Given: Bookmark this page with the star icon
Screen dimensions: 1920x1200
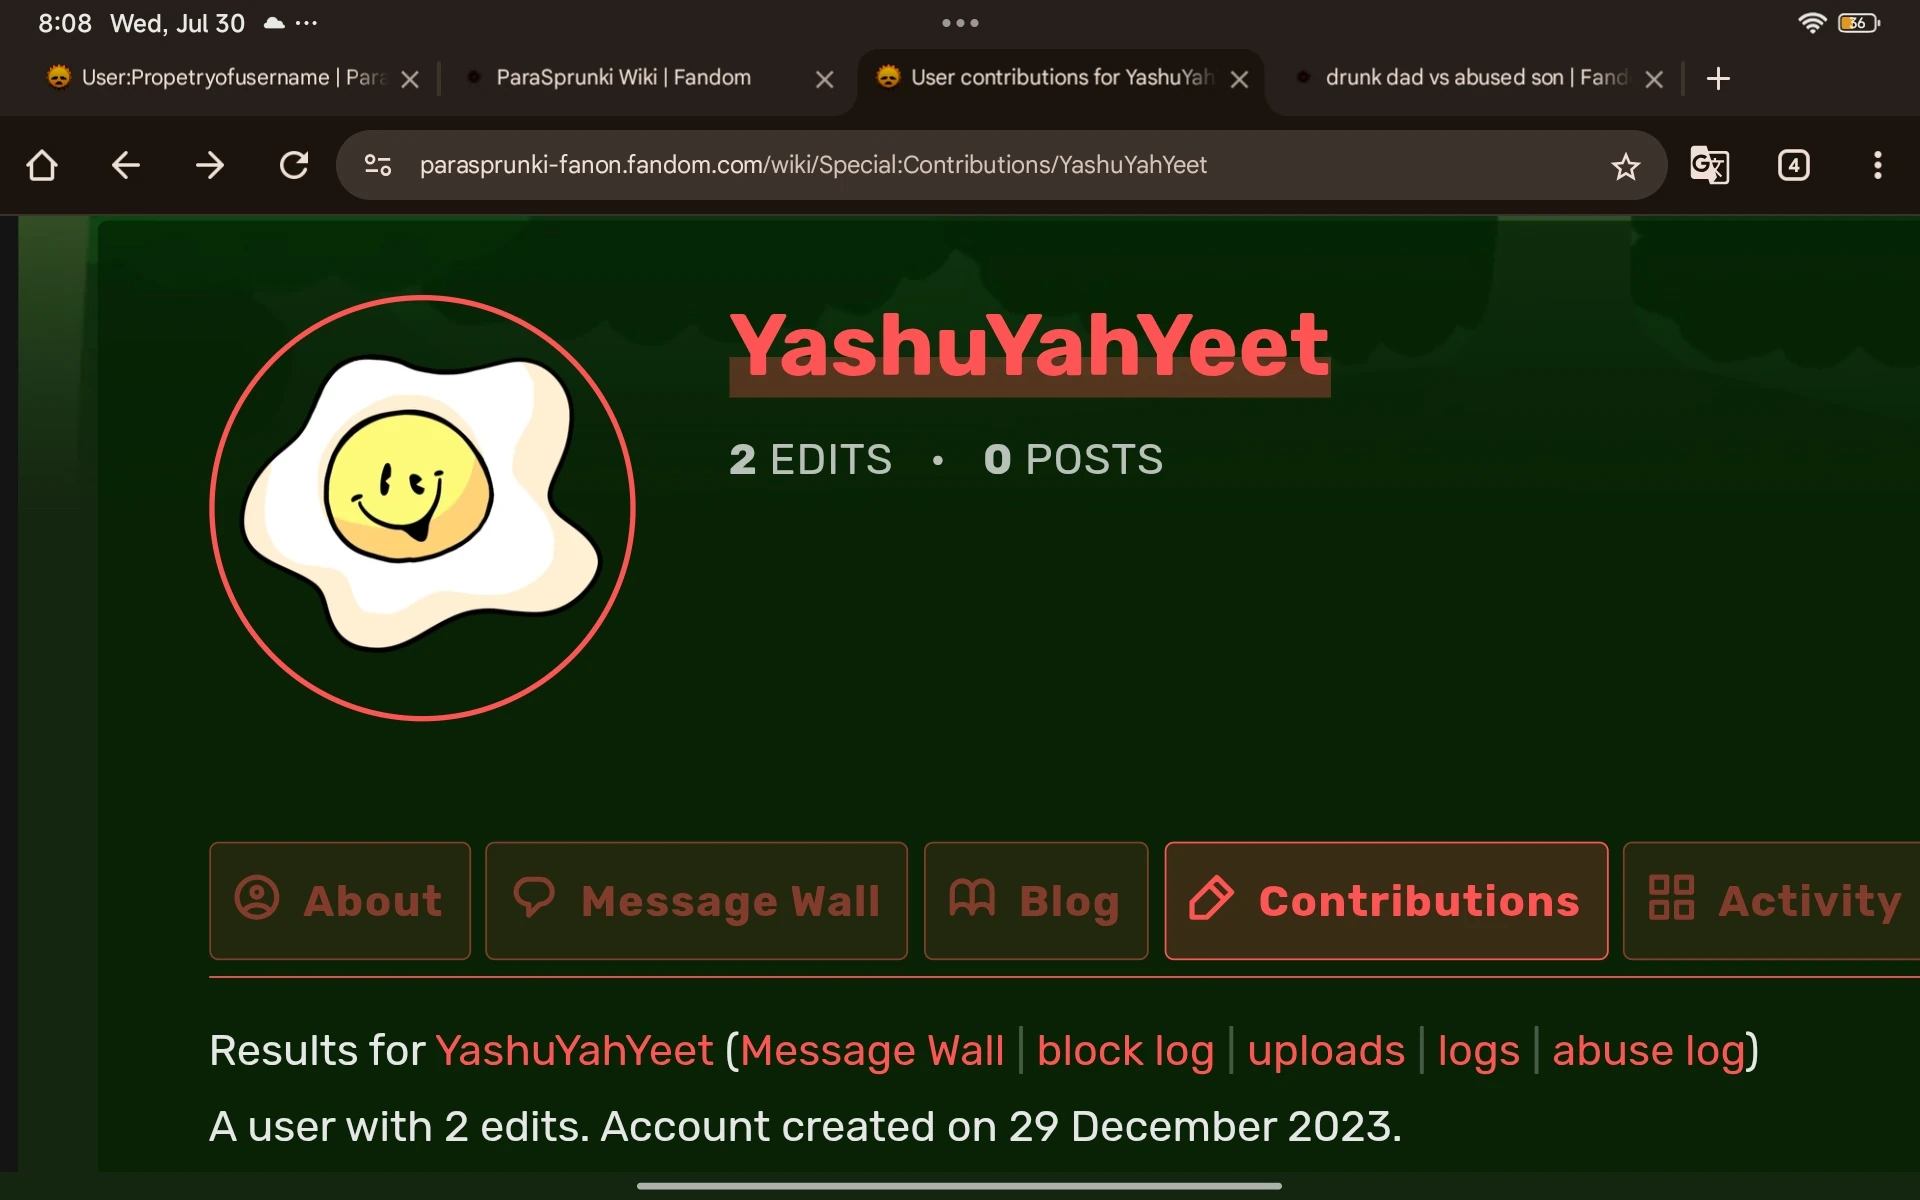Looking at the screenshot, I should coord(1626,166).
